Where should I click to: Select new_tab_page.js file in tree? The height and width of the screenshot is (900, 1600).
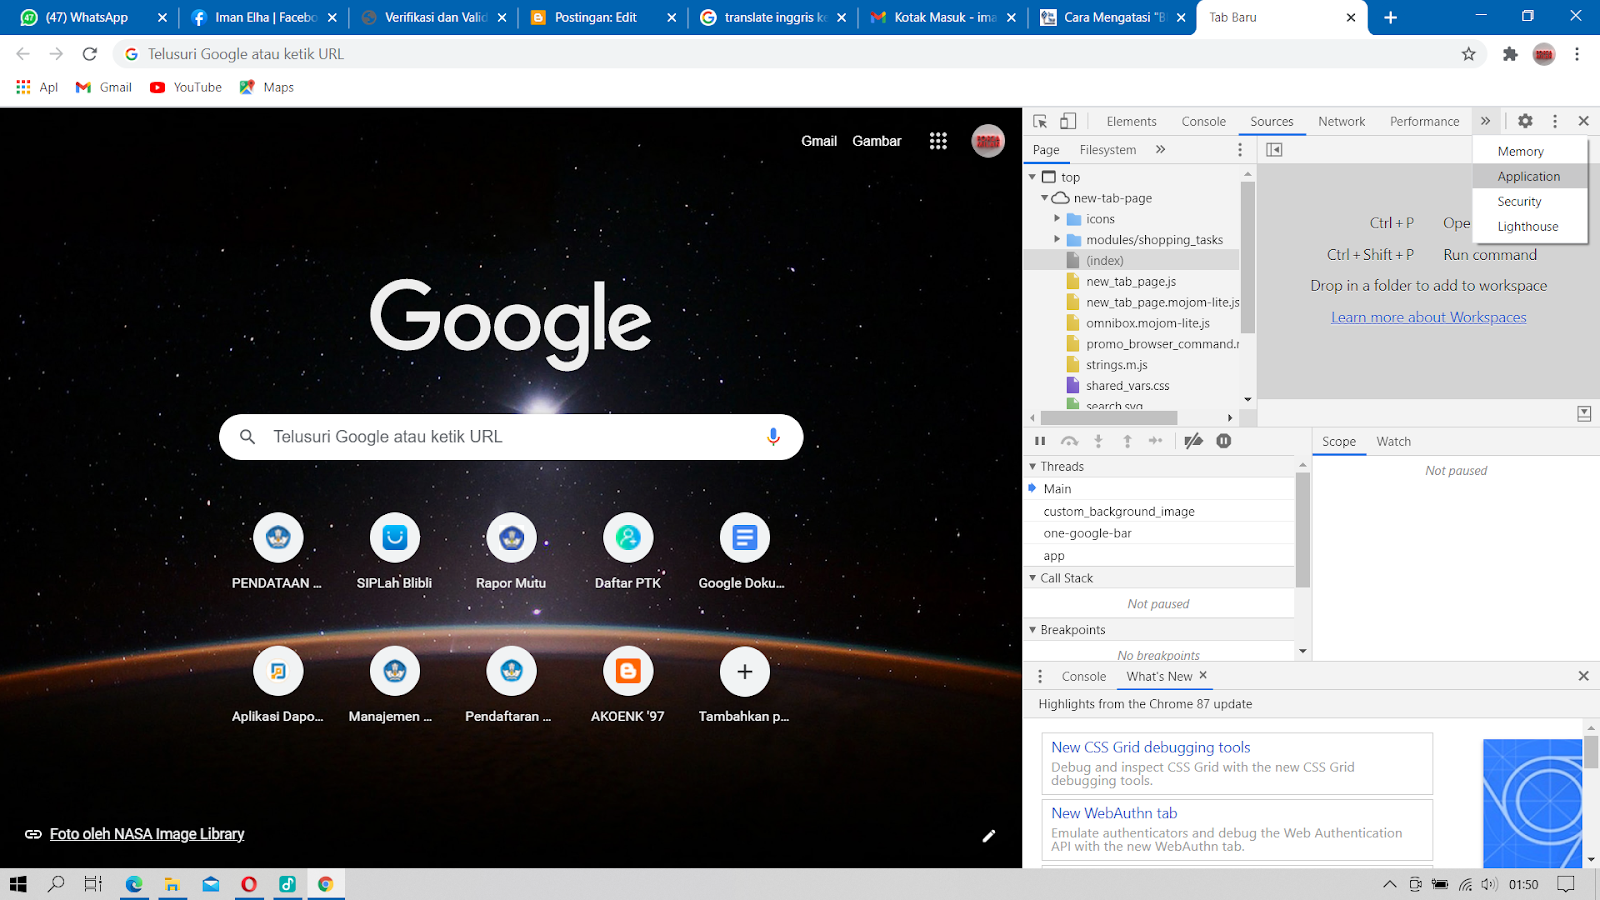coord(1131,281)
